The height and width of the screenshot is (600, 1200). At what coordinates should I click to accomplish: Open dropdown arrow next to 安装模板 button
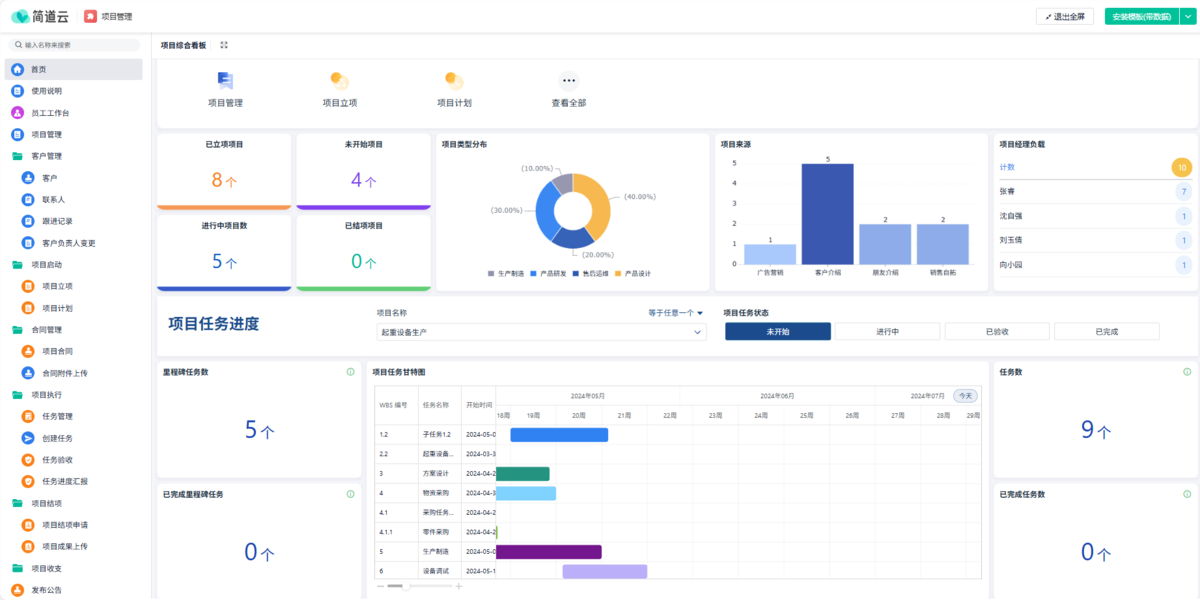pos(1187,17)
